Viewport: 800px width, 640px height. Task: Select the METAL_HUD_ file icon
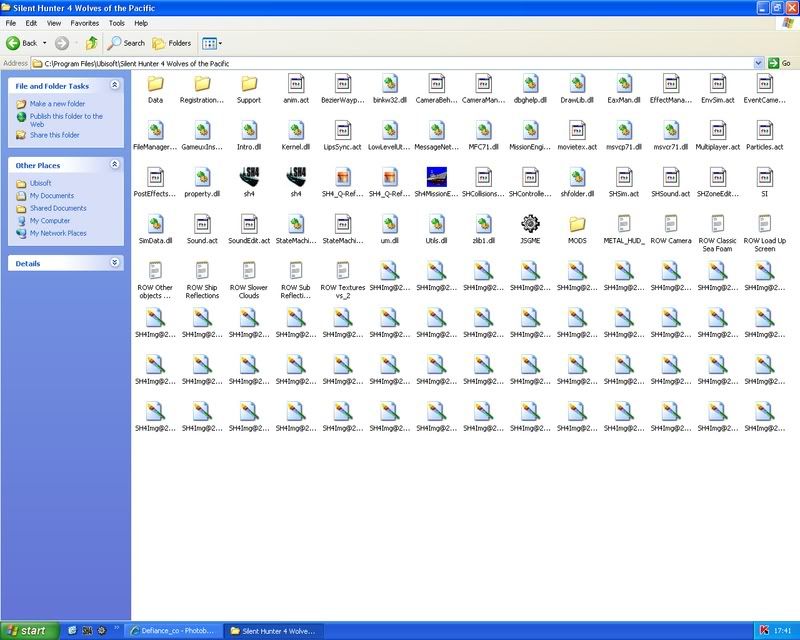click(624, 224)
